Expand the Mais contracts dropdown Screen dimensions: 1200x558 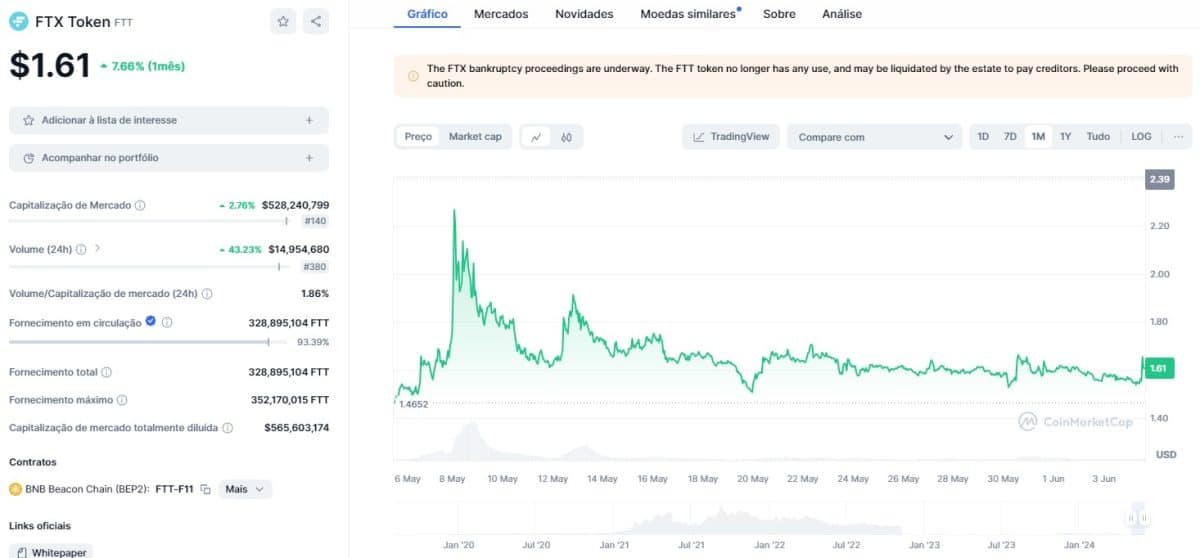click(x=245, y=489)
